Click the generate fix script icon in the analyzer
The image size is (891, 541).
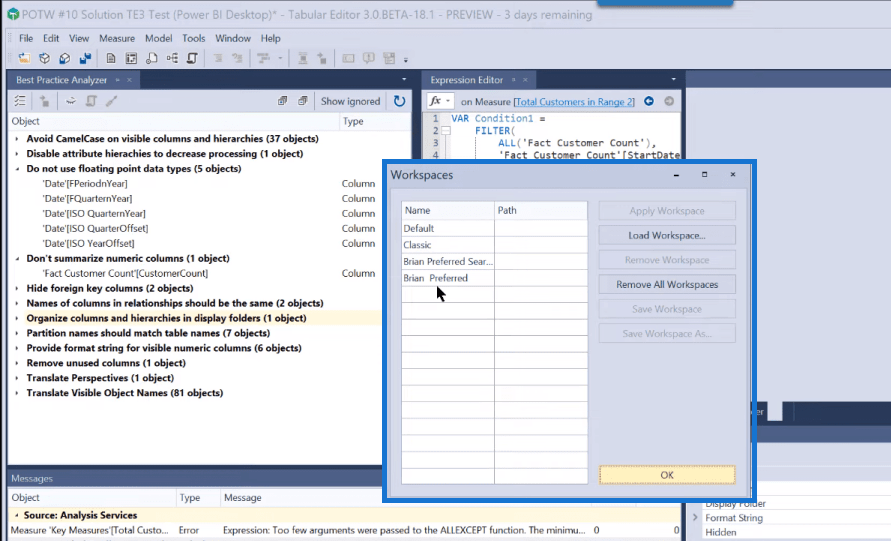tap(91, 101)
